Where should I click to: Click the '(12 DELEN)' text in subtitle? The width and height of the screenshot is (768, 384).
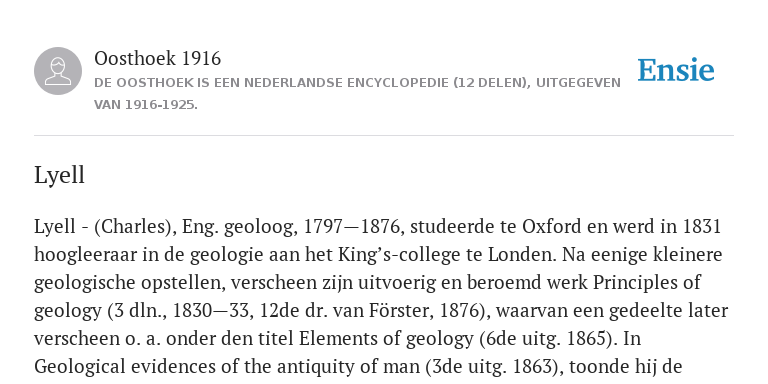point(492,83)
